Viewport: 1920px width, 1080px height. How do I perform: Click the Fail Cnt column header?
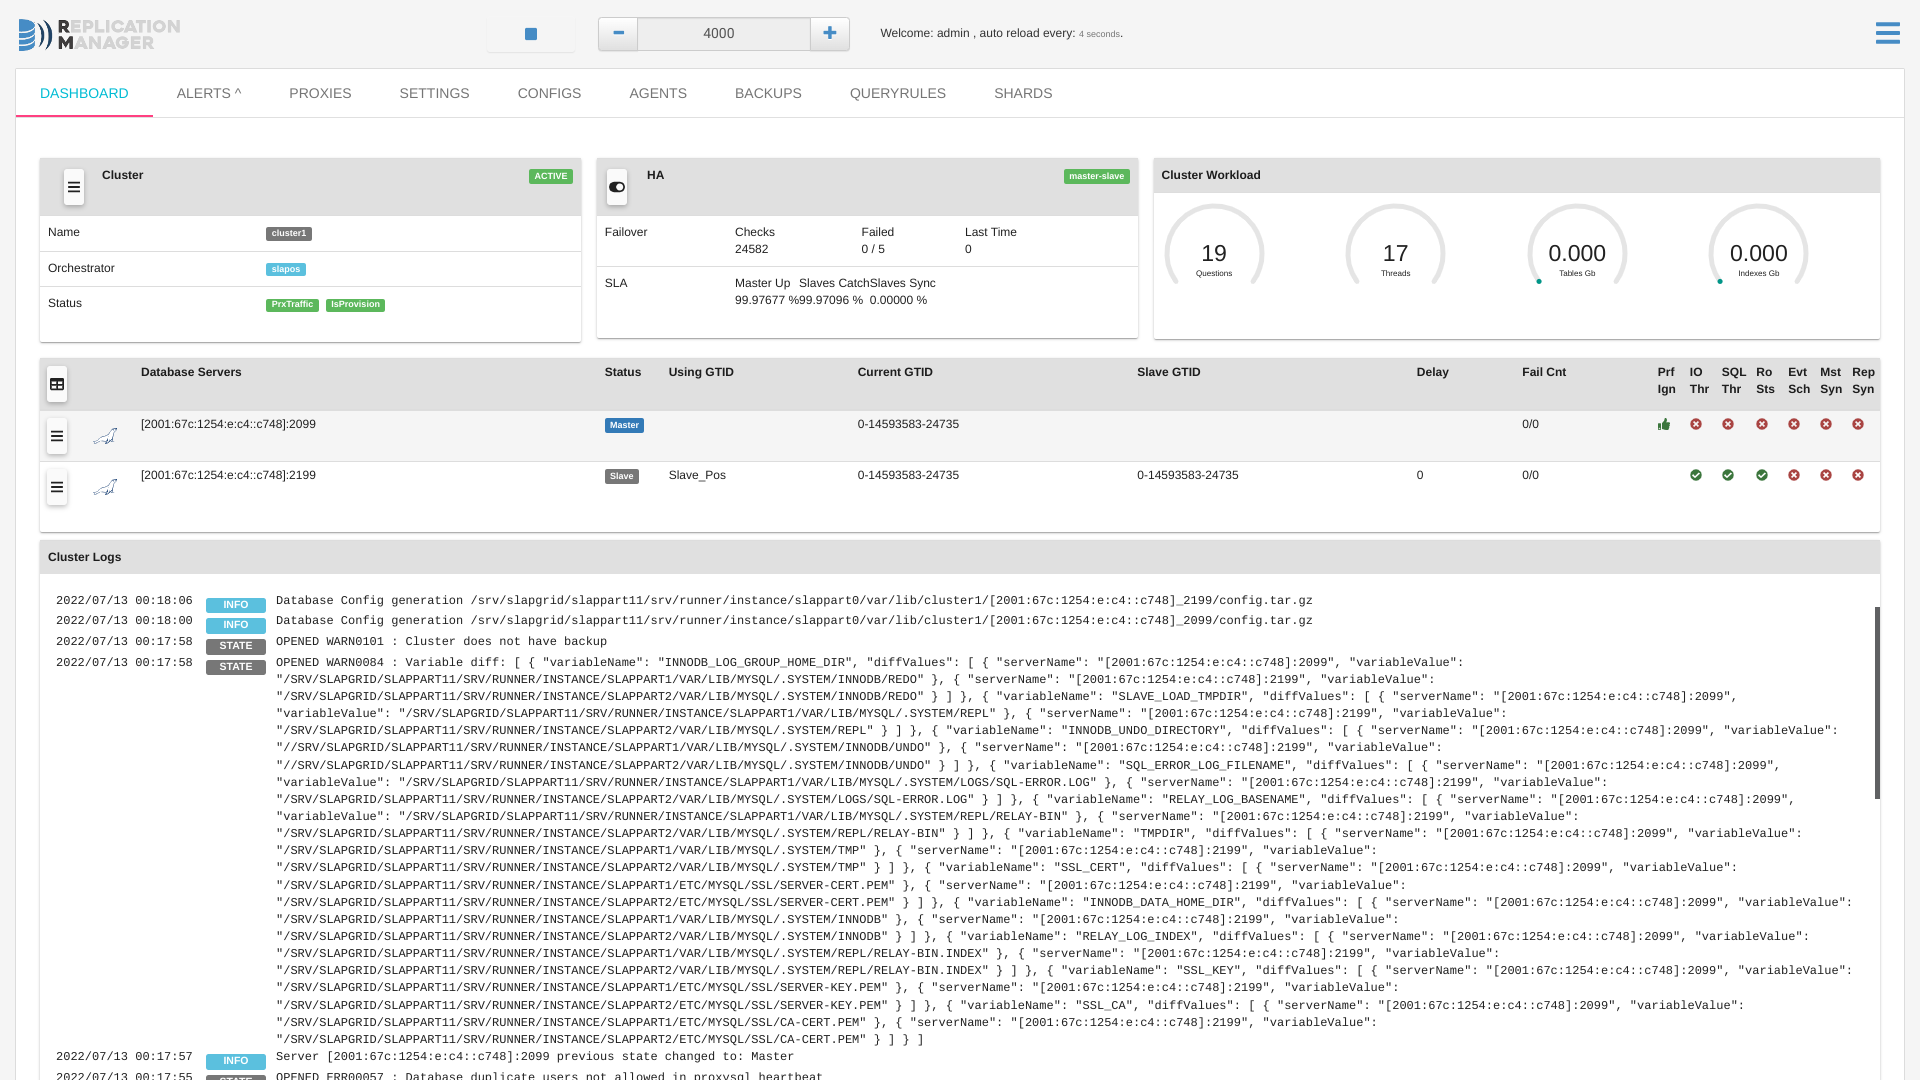pyautogui.click(x=1544, y=373)
